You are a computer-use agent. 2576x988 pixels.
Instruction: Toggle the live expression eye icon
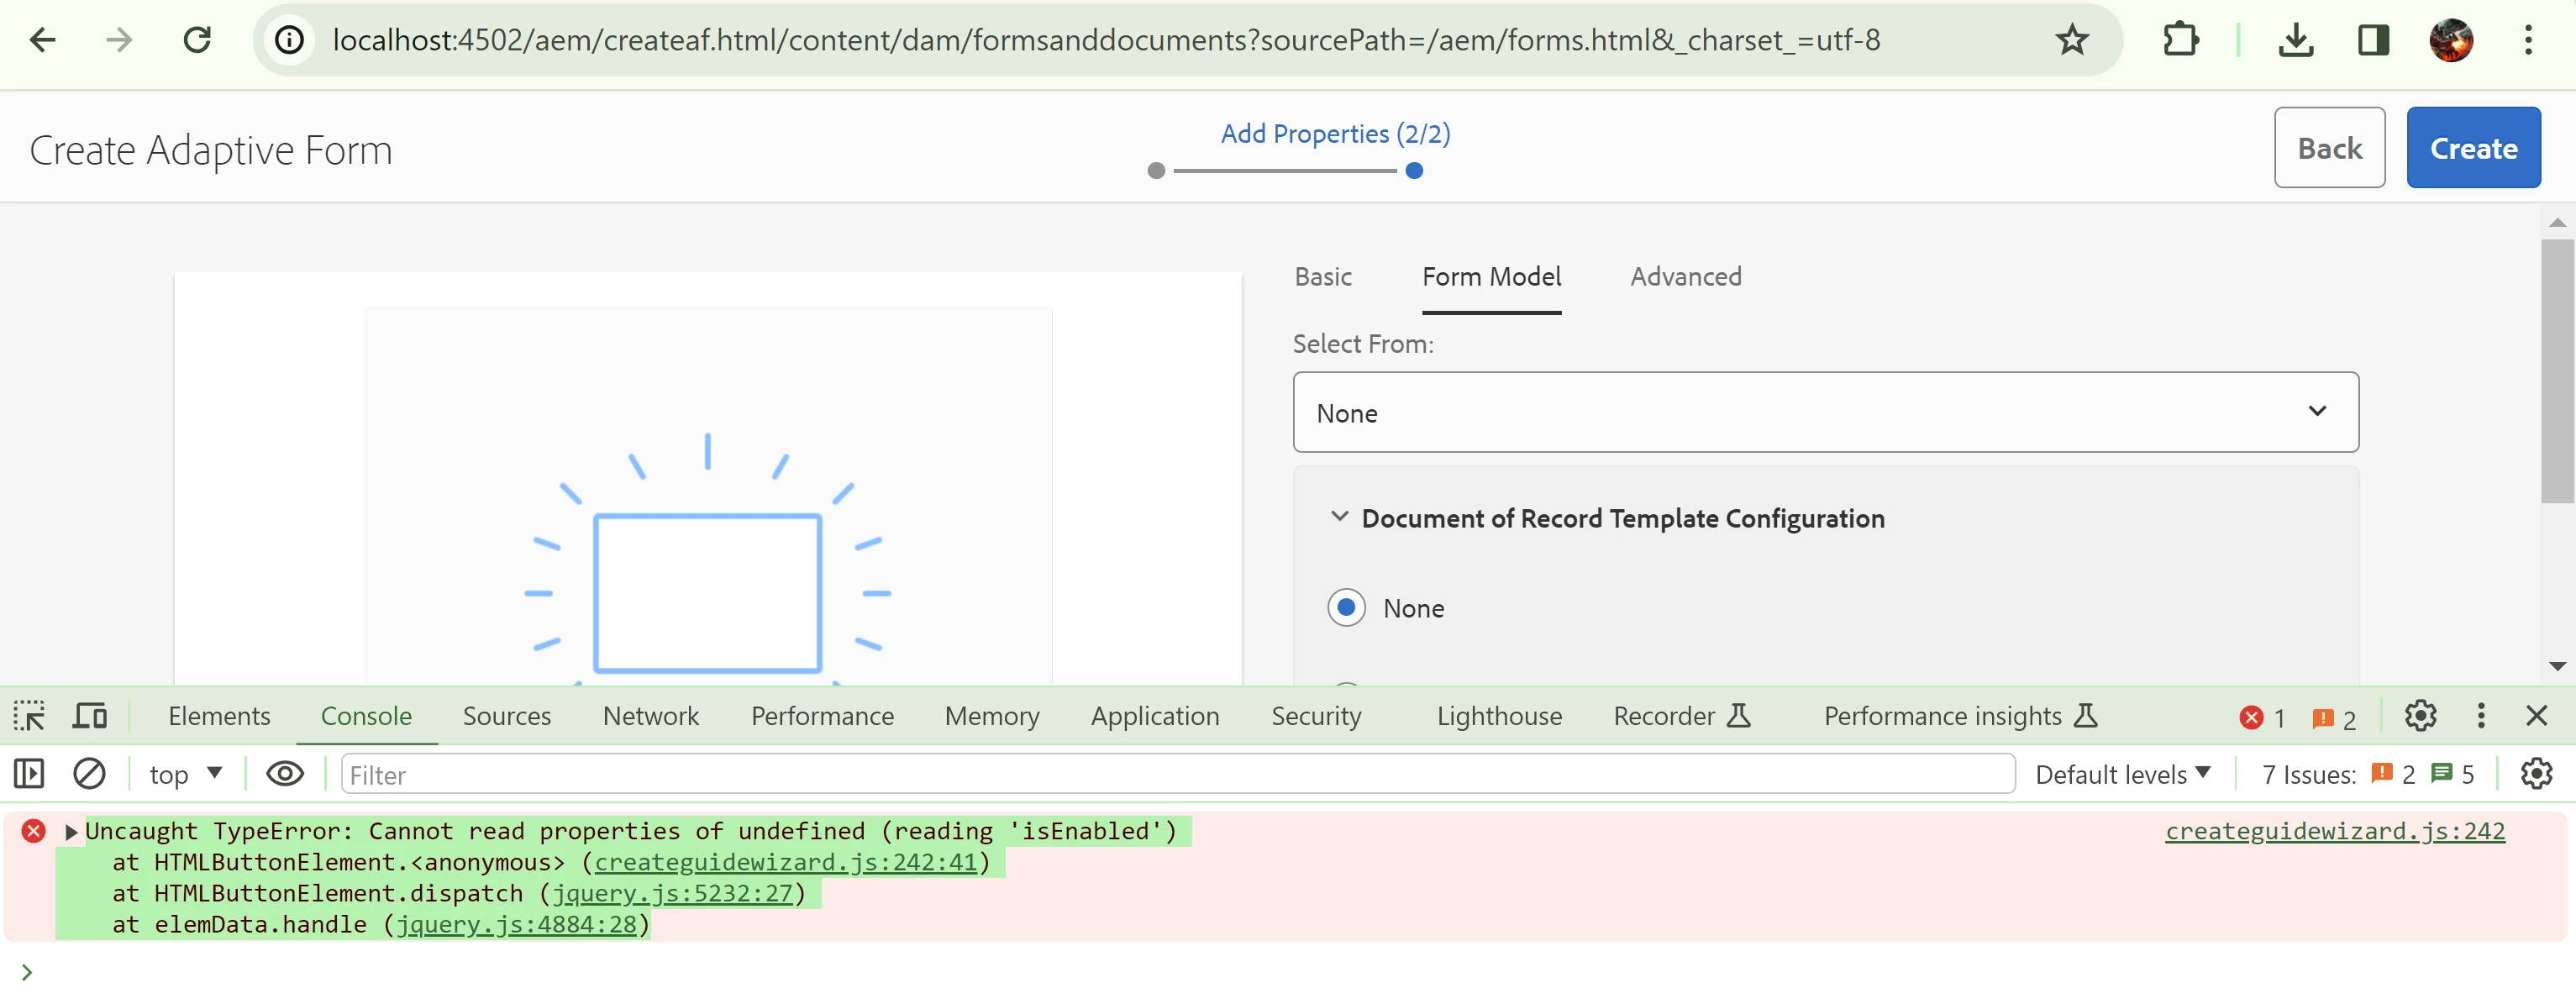[285, 774]
